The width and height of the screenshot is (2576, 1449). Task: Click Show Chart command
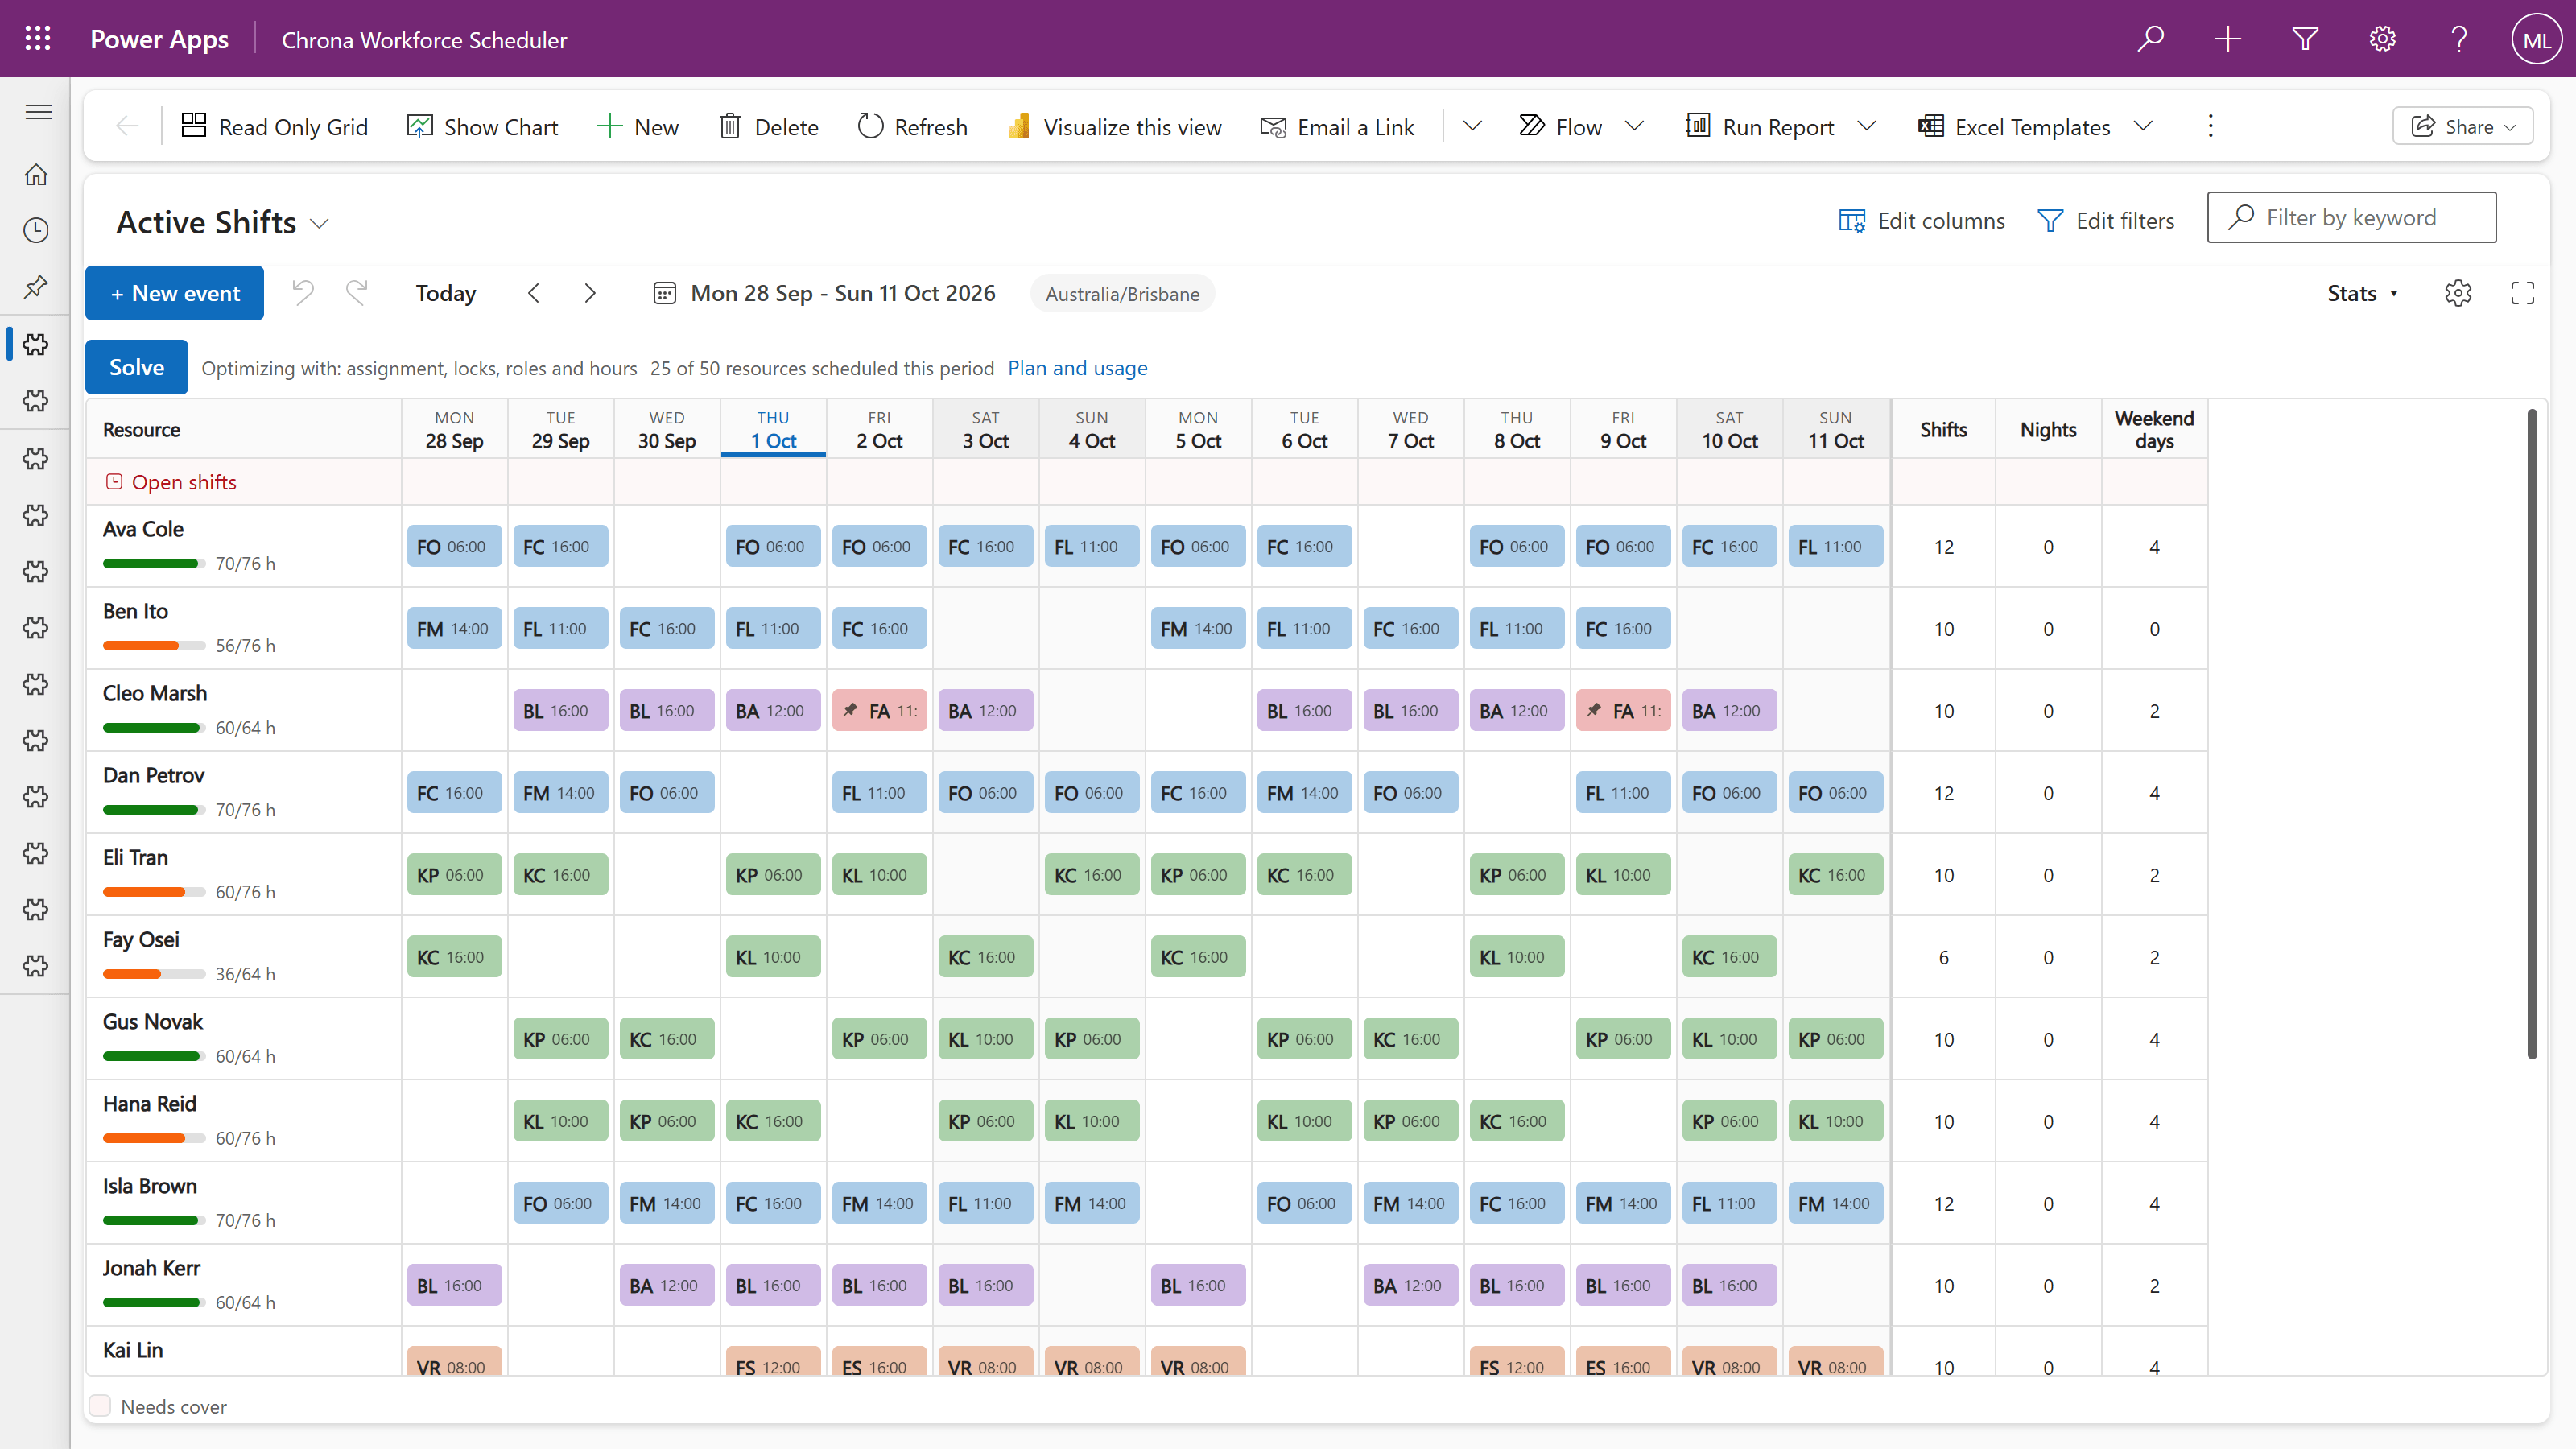point(482,126)
